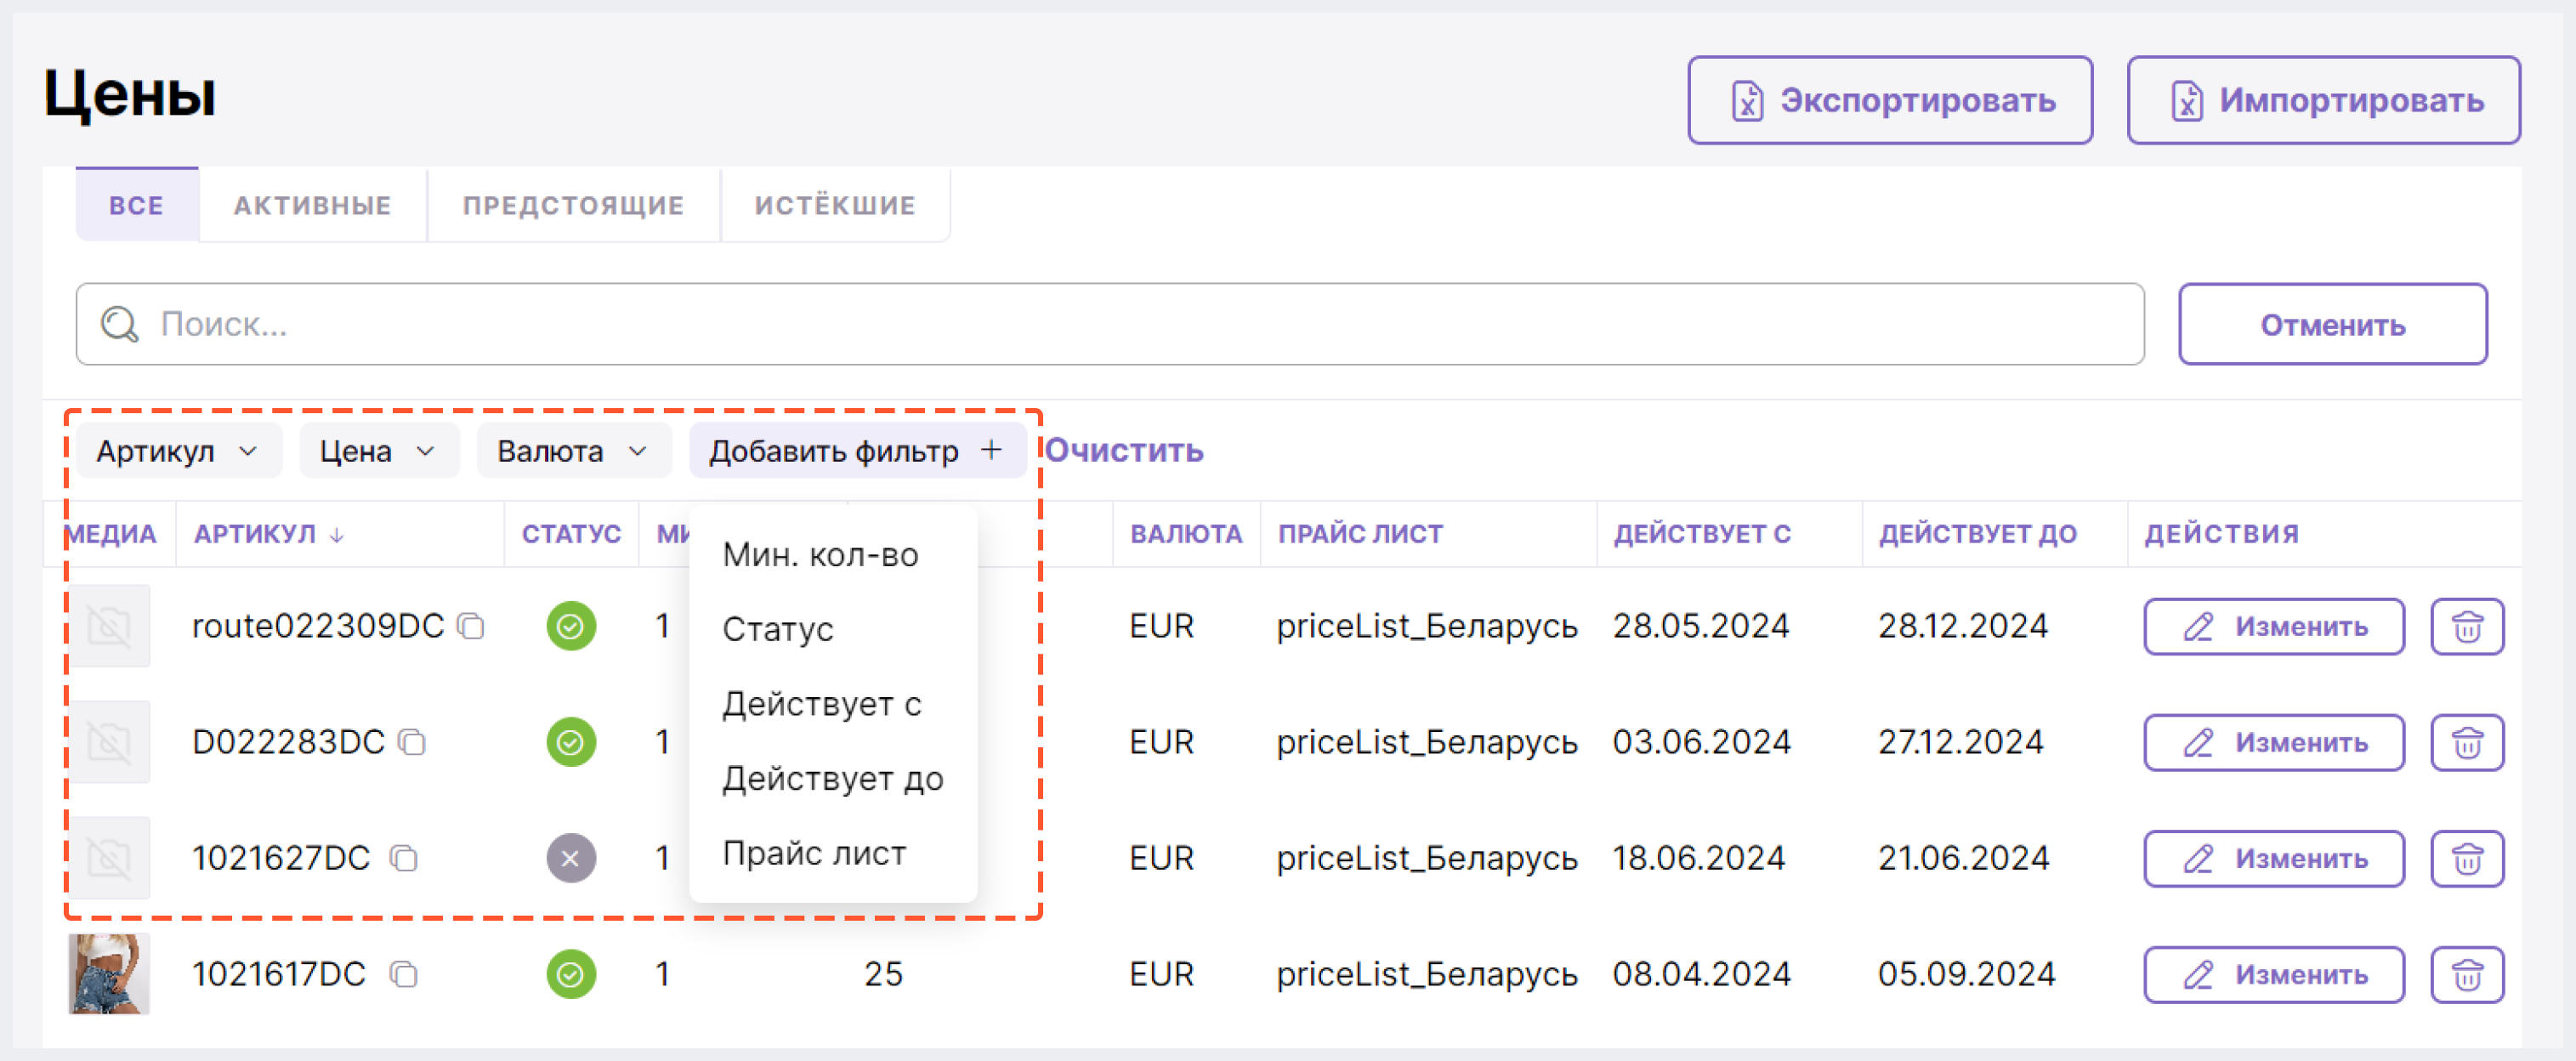
Task: Click date 28.05.2024 cell
Action: point(1700,626)
